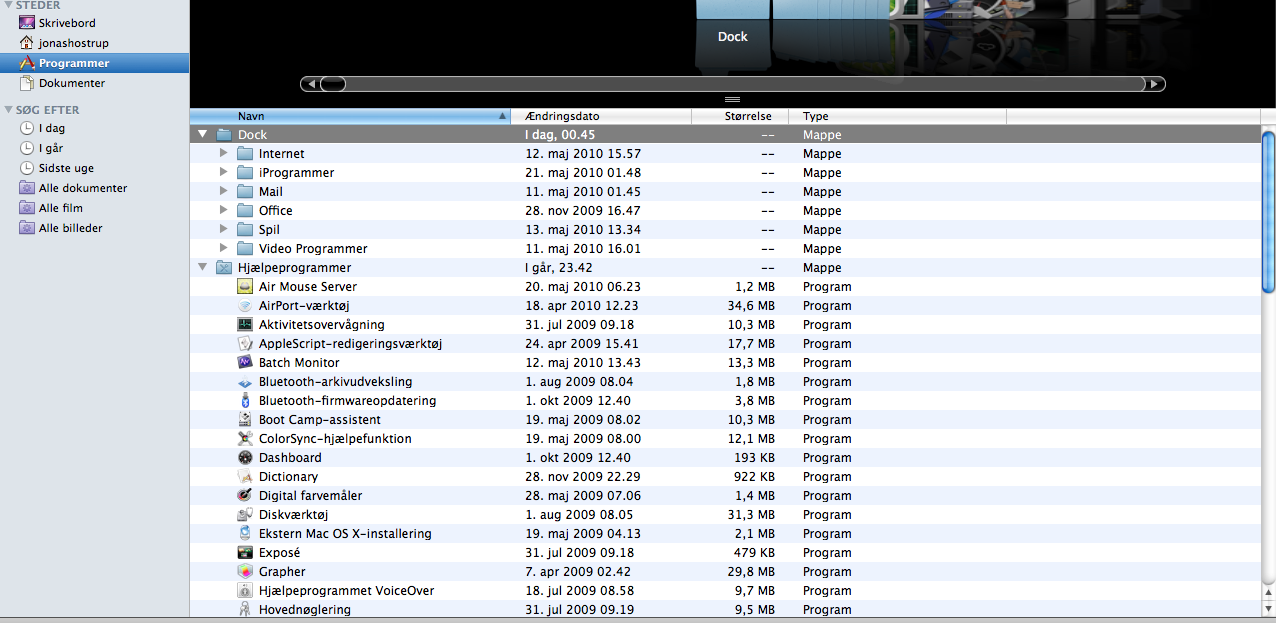Click the ColorSync-hjælpefunktion app icon
Image resolution: width=1276 pixels, height=623 pixels.
pos(245,439)
